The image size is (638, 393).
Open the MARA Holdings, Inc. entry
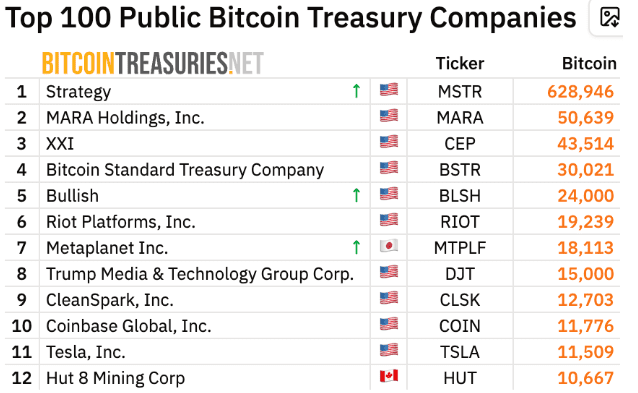125,118
